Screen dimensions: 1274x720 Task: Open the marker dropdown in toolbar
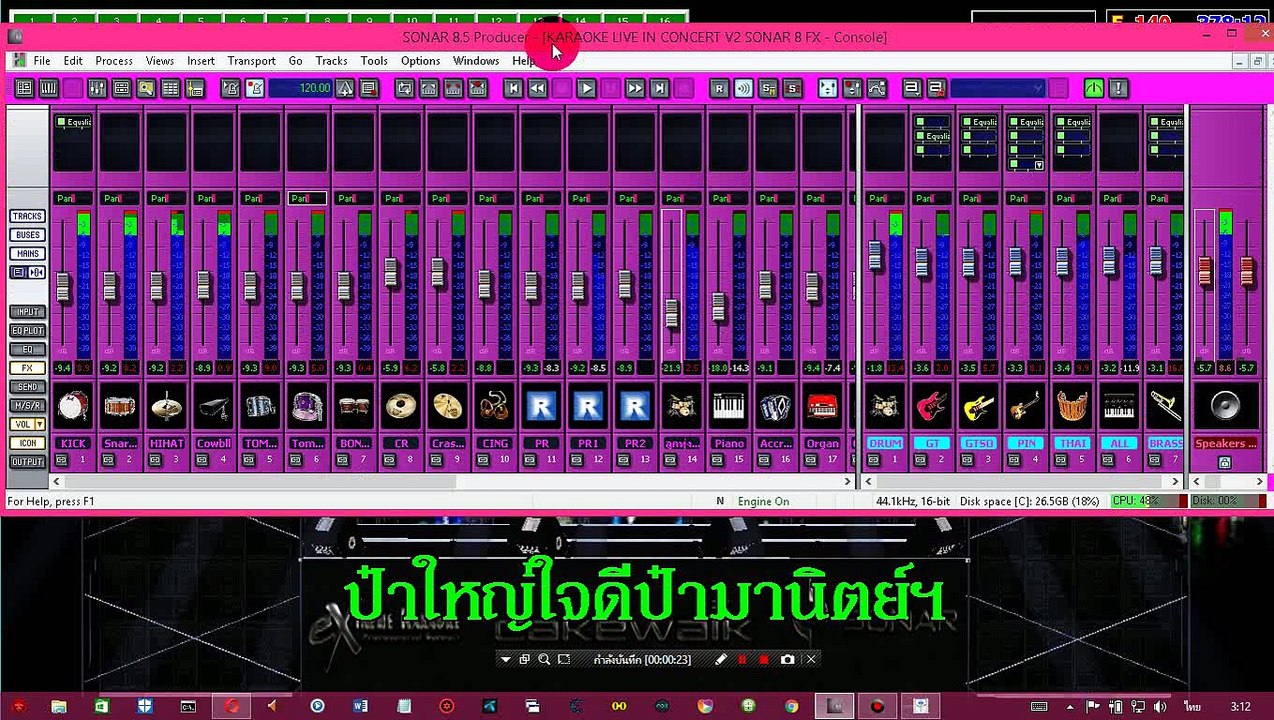pos(1037,88)
